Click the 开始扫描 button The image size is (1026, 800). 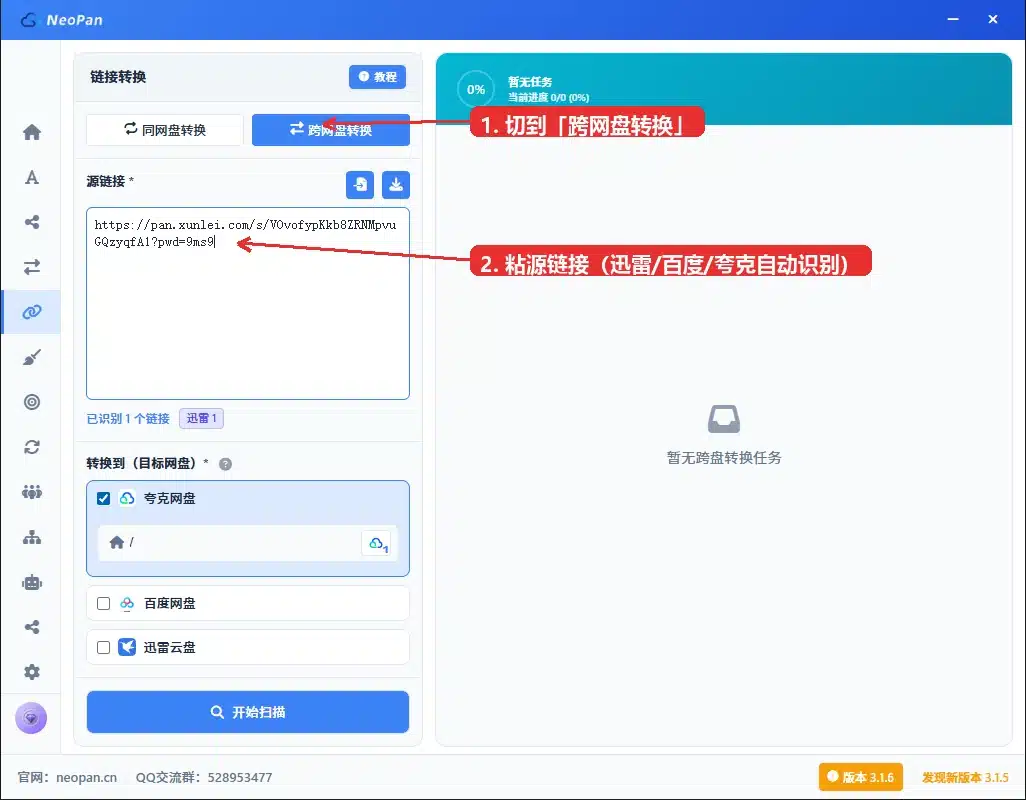click(x=248, y=712)
